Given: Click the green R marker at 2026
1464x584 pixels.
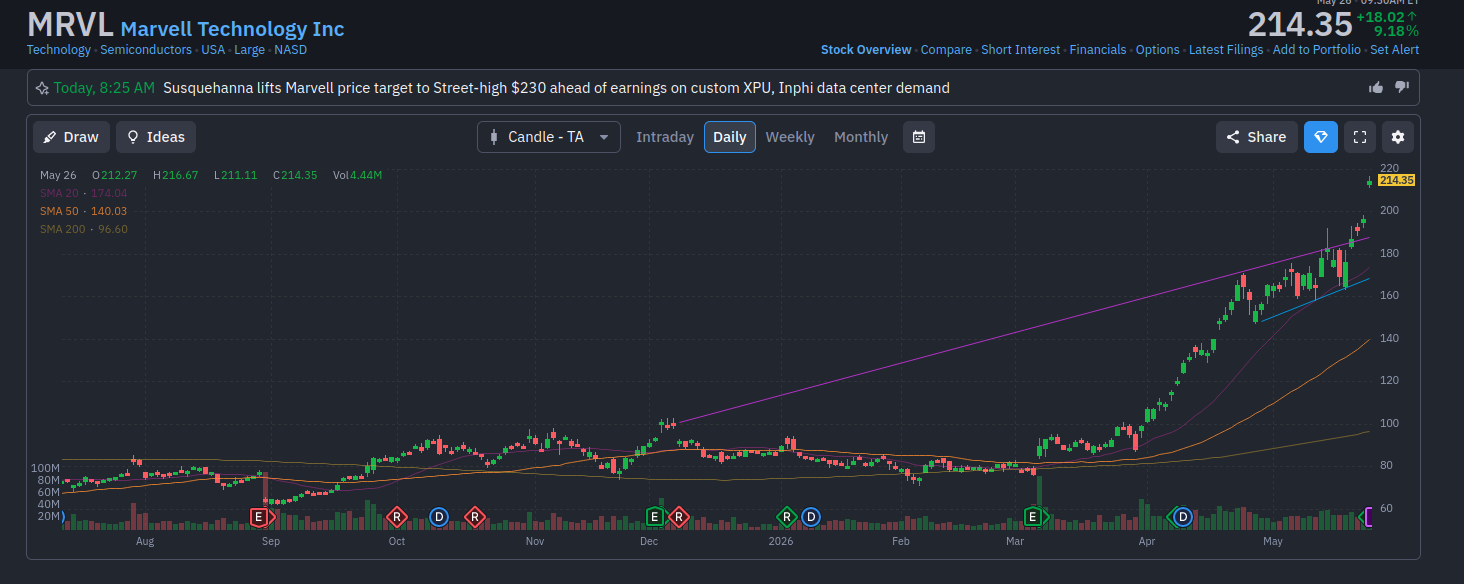Looking at the screenshot, I should [x=787, y=517].
